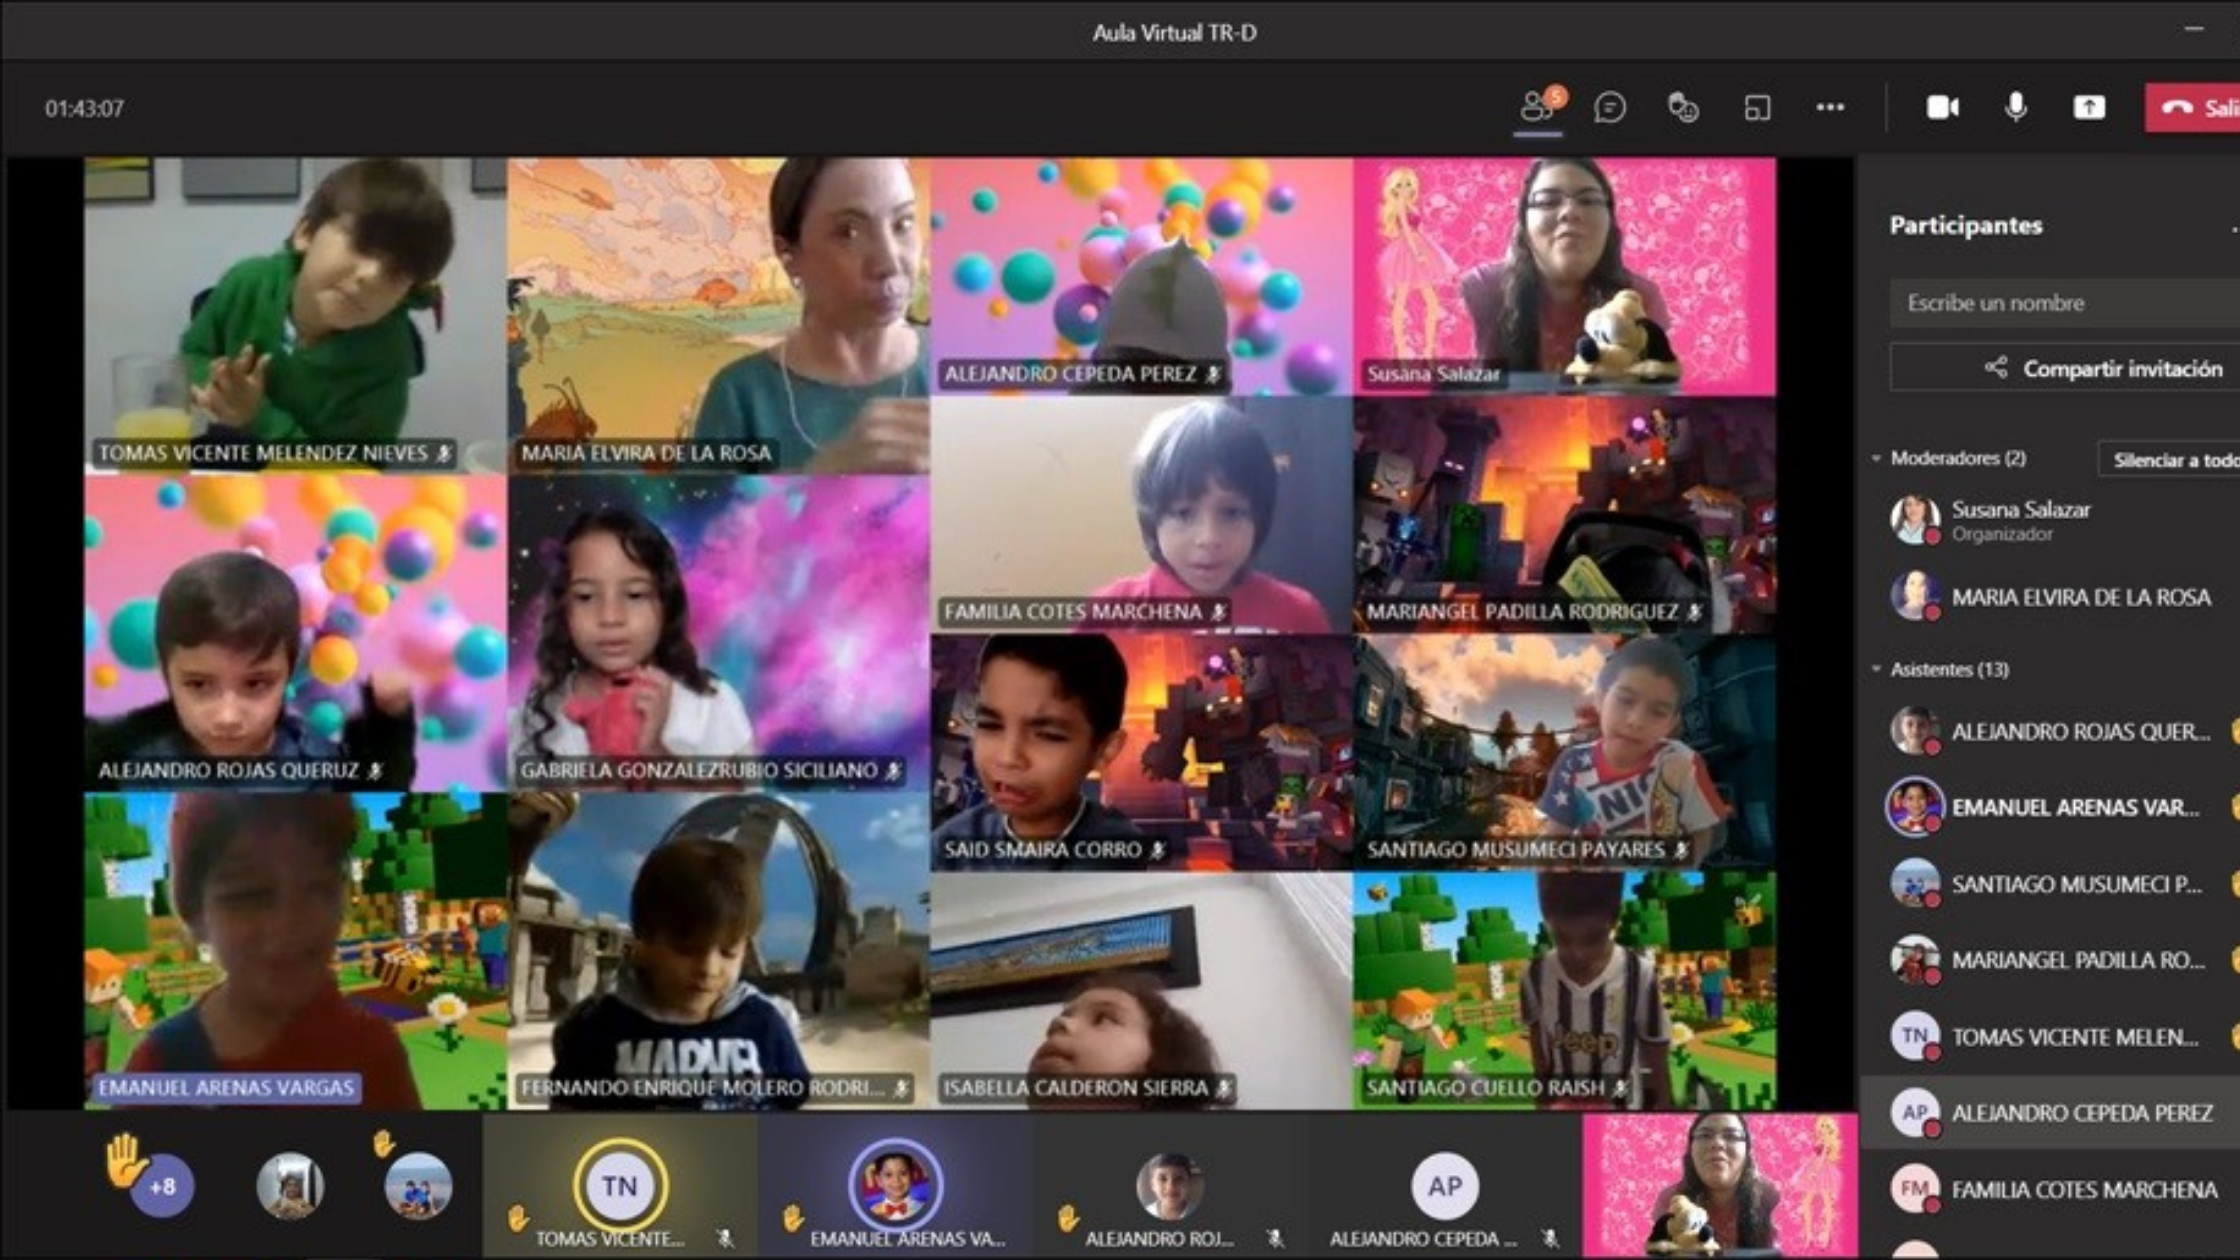
Task: Select FAMILIA COTES MARCHENA in attendee list
Action: tap(2050, 1189)
